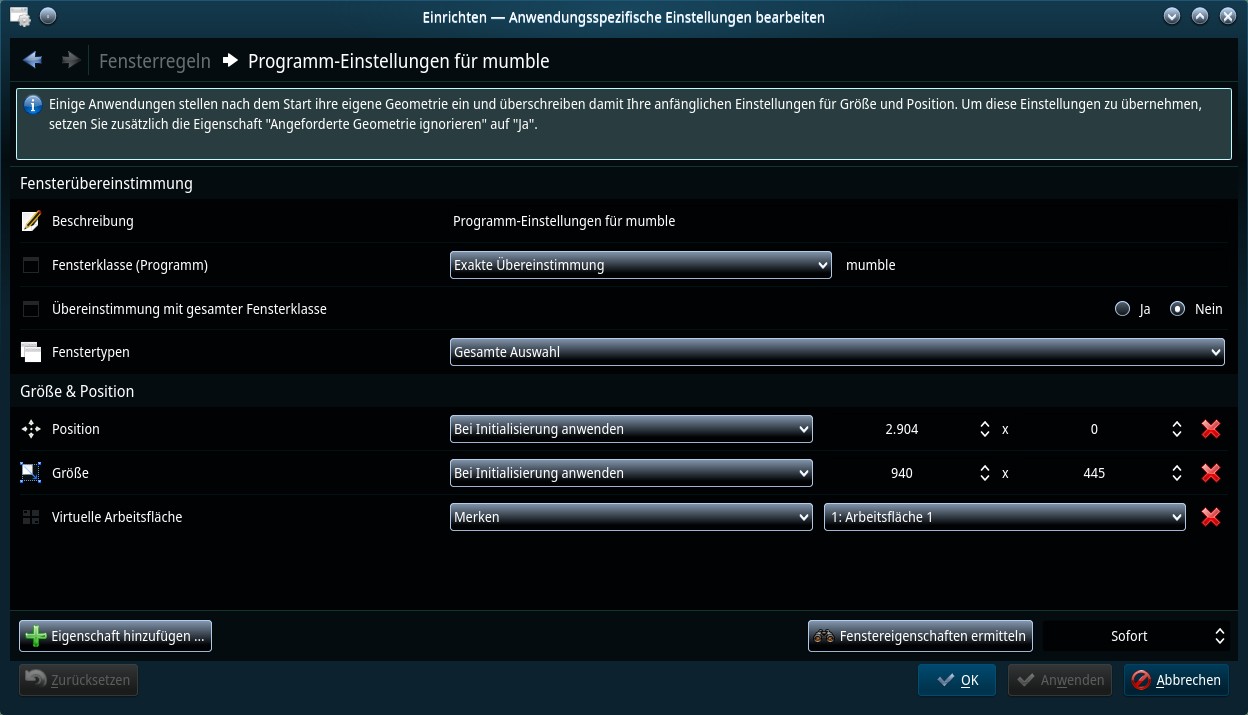The image size is (1248, 715).
Task: Click the info icon in the hint banner
Action: (33, 105)
